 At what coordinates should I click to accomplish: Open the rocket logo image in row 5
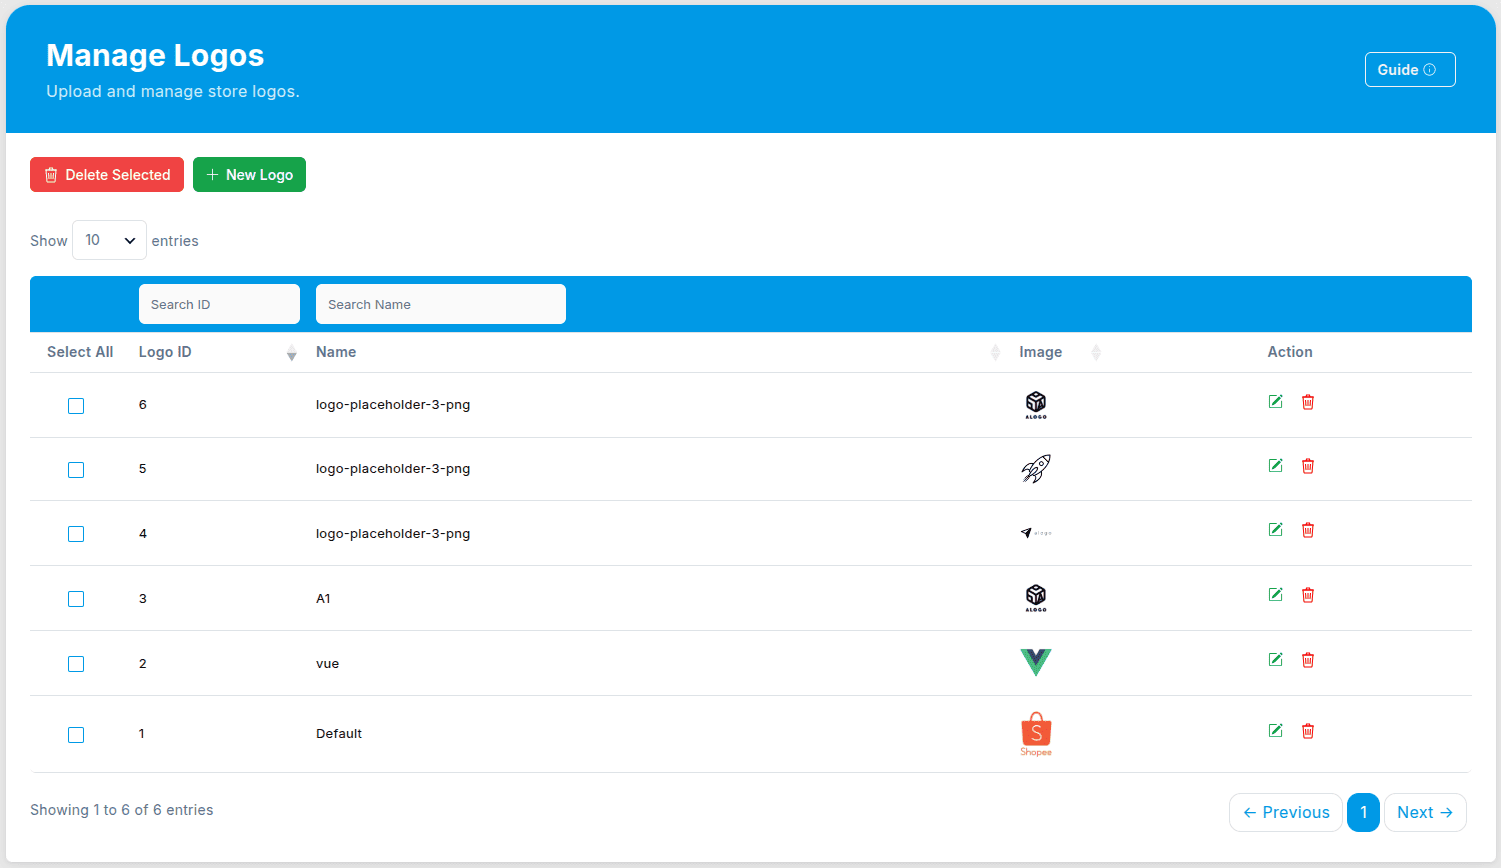[x=1036, y=469]
